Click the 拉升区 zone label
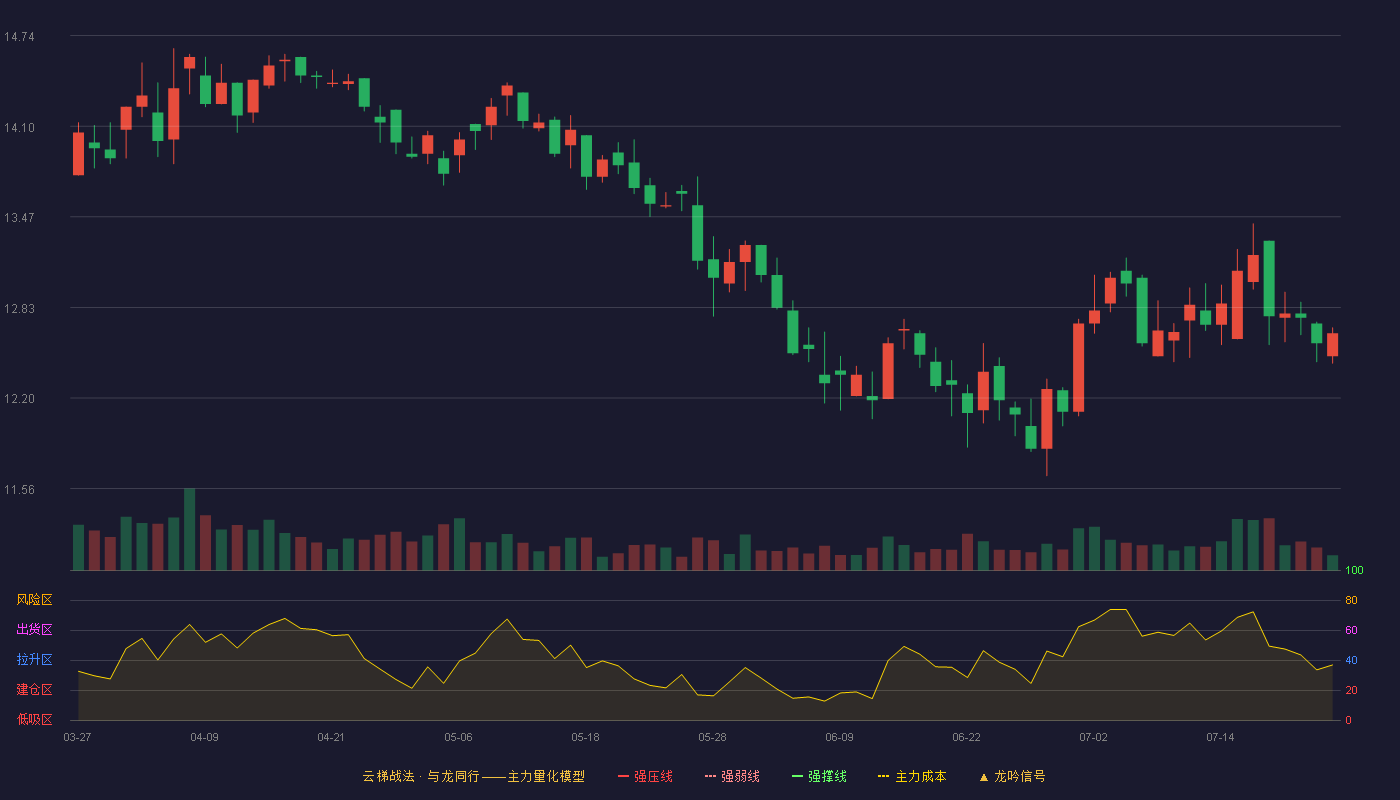 (x=35, y=660)
